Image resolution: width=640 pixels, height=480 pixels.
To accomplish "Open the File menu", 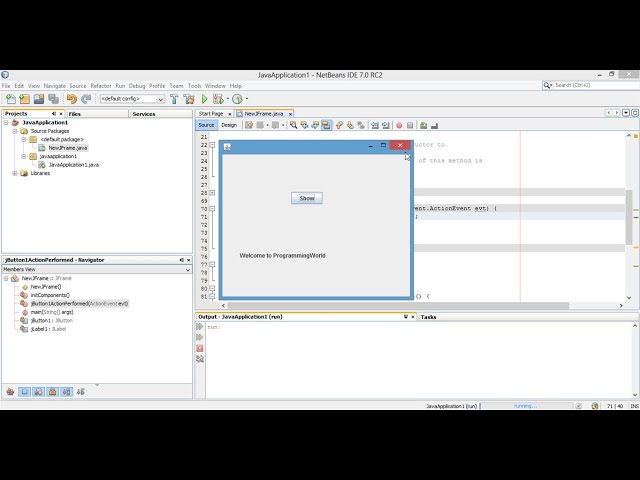I will 6,86.
